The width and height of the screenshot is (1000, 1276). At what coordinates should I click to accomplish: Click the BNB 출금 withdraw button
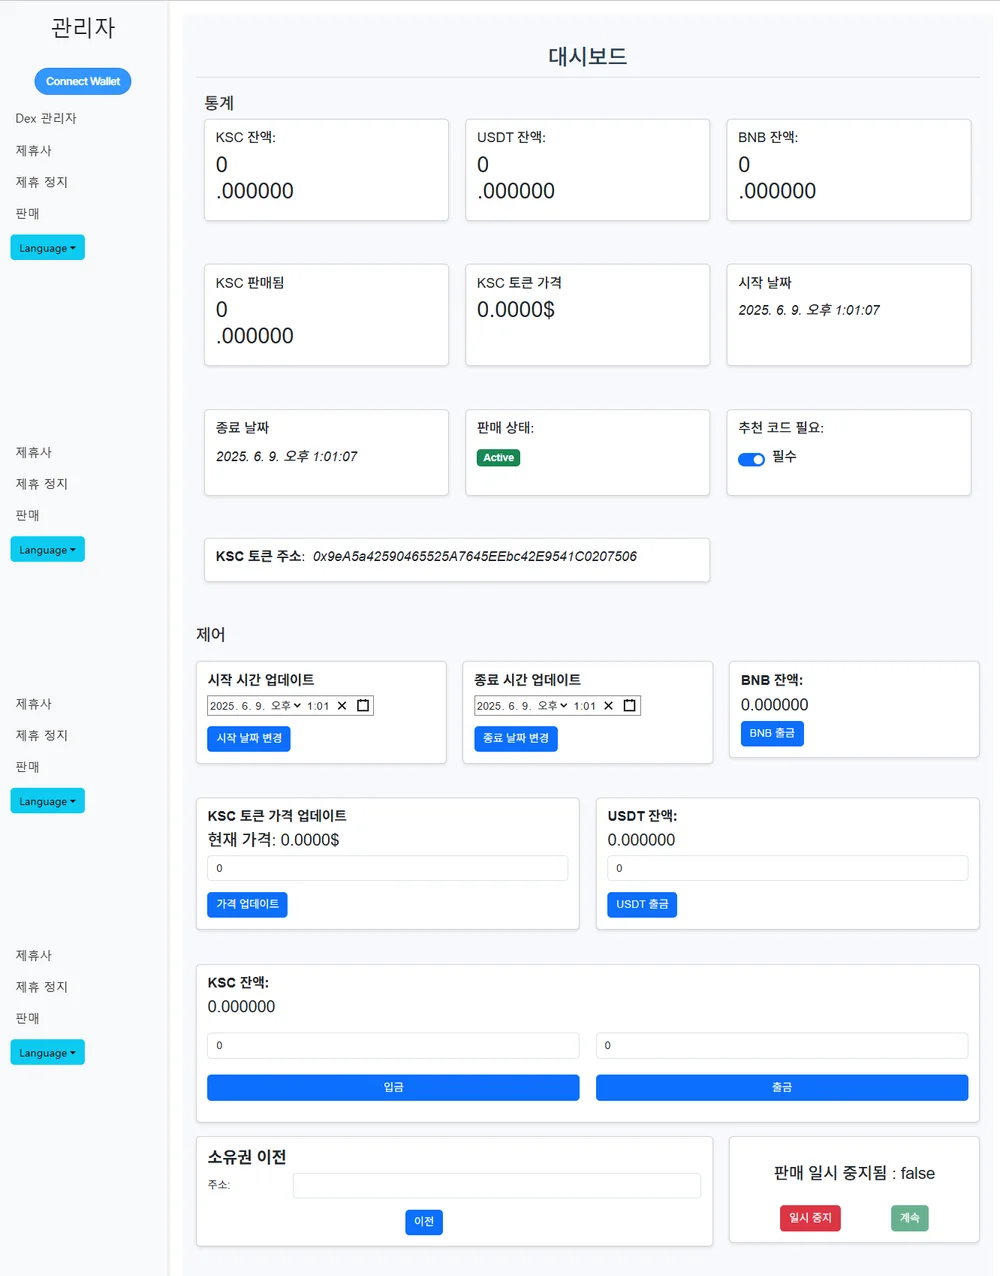771,733
